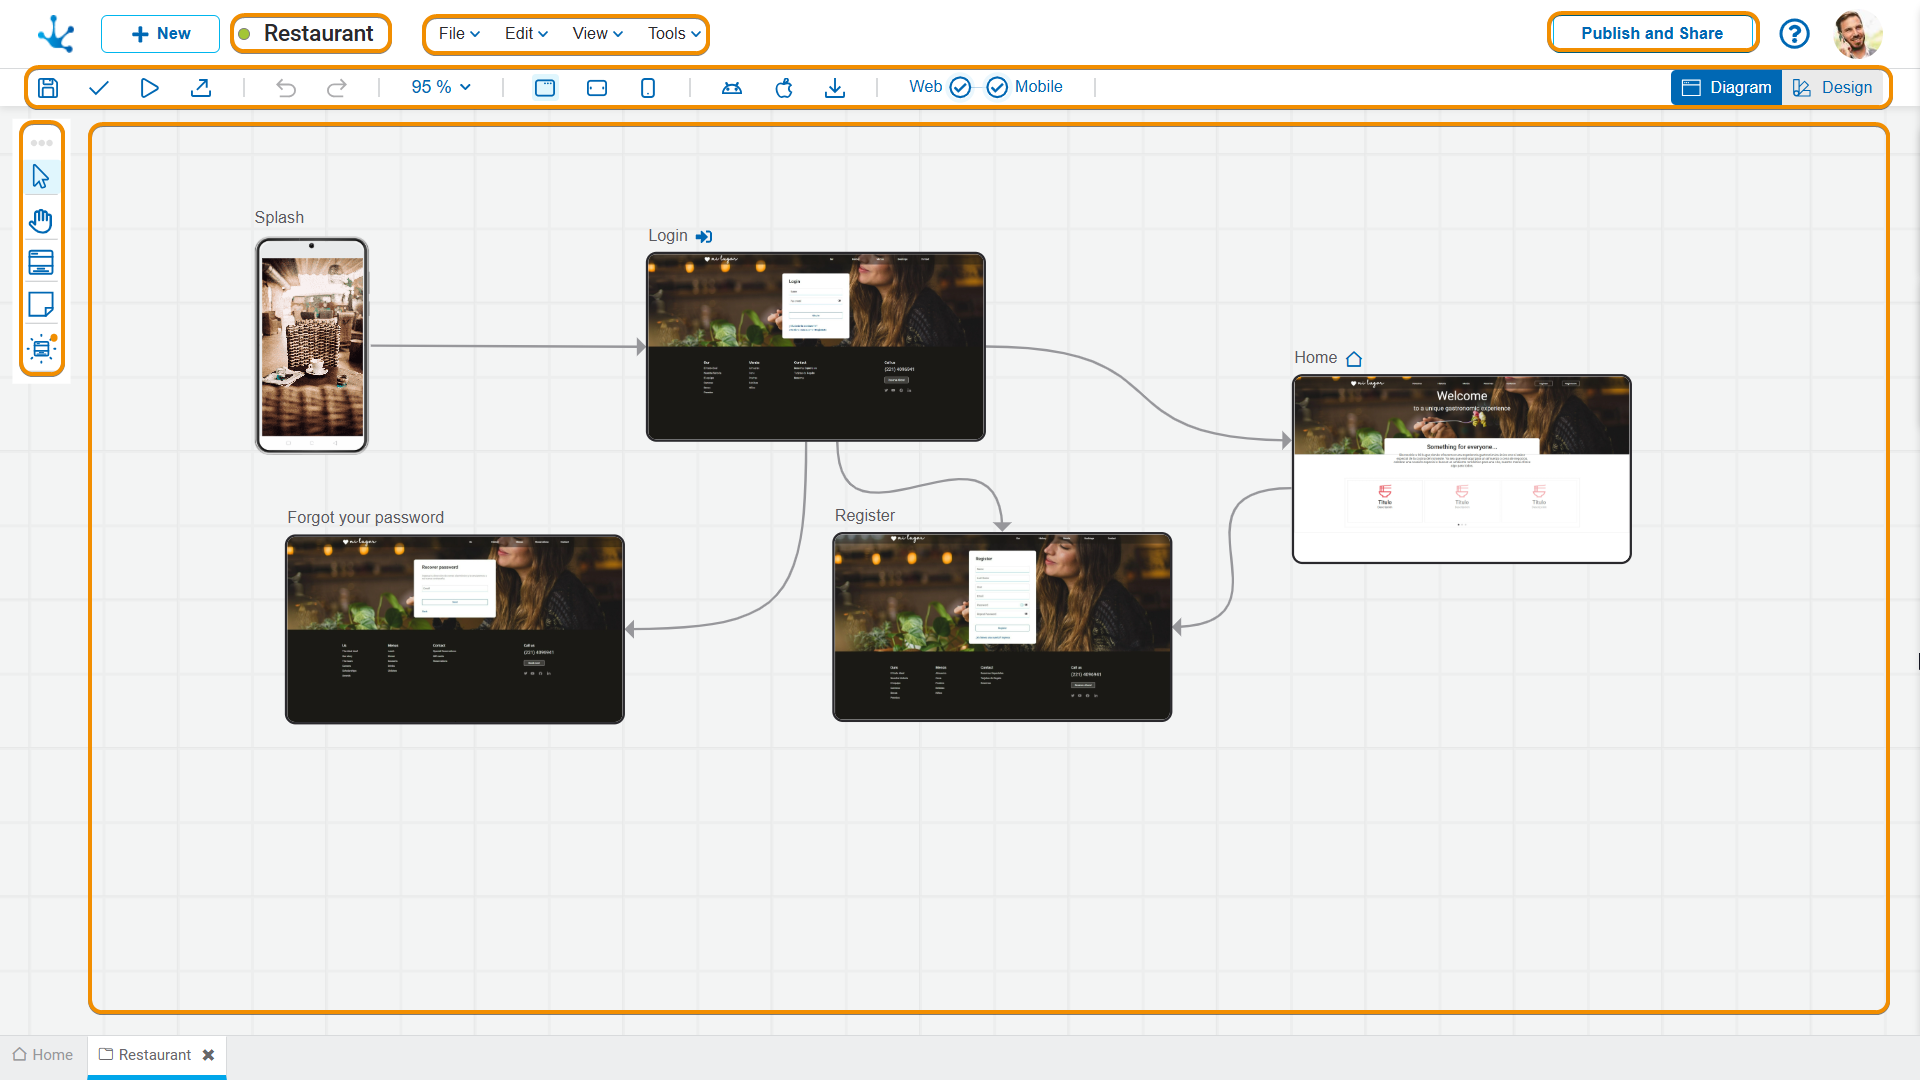Expand the File menu dropdown
The image size is (1920, 1080).
pos(459,33)
